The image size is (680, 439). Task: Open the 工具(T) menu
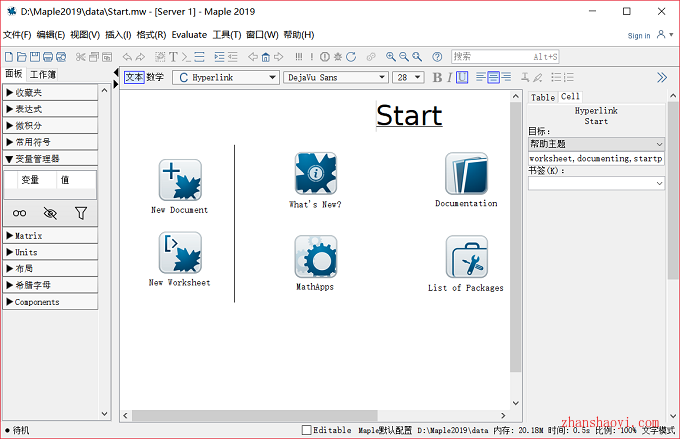227,35
